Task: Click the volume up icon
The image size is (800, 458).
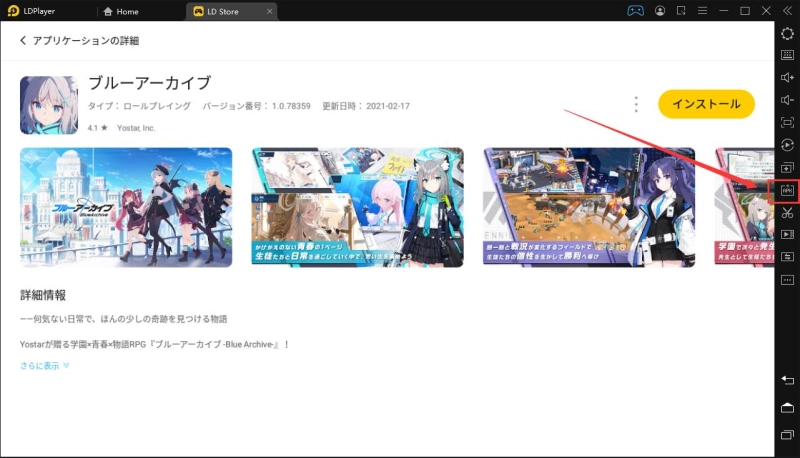Action: (x=787, y=78)
